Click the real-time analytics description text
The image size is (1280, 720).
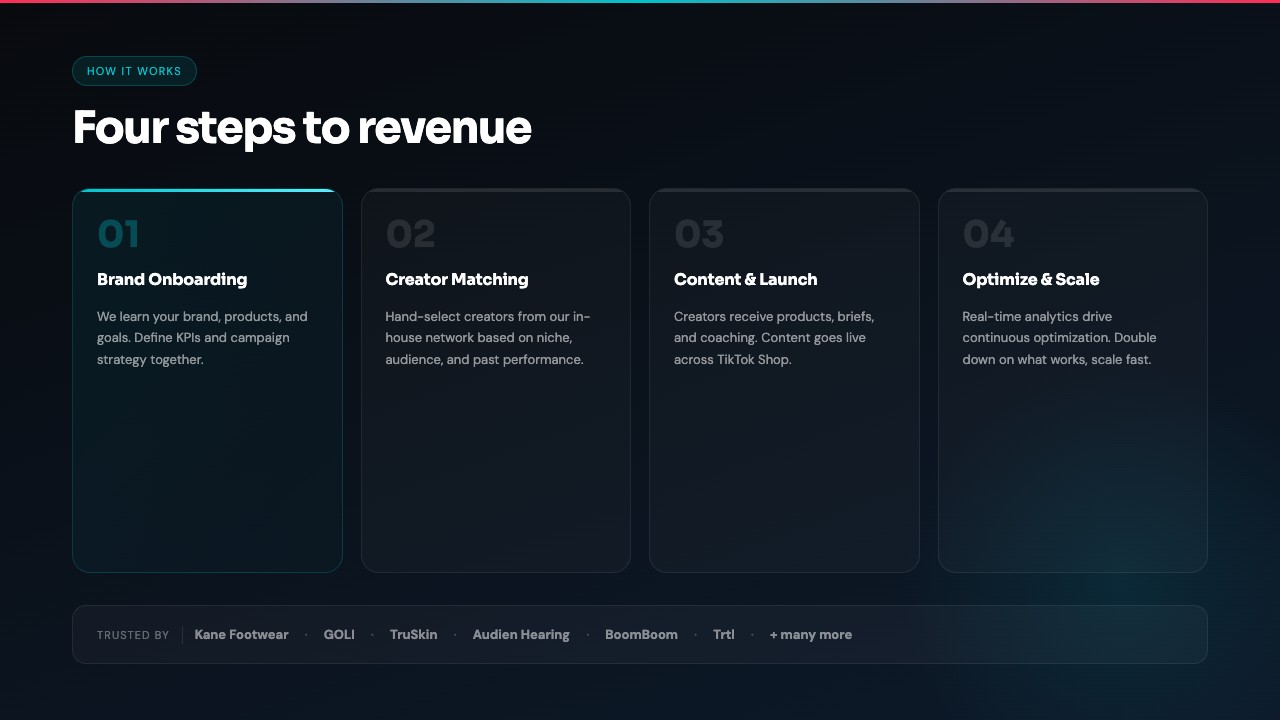[x=1059, y=338]
